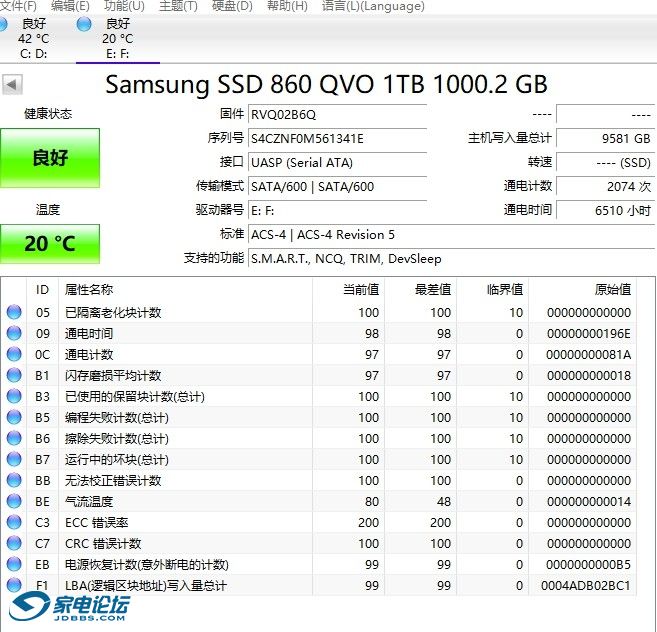Click raw value 0000000196E
657x632 pixels.
[589, 334]
